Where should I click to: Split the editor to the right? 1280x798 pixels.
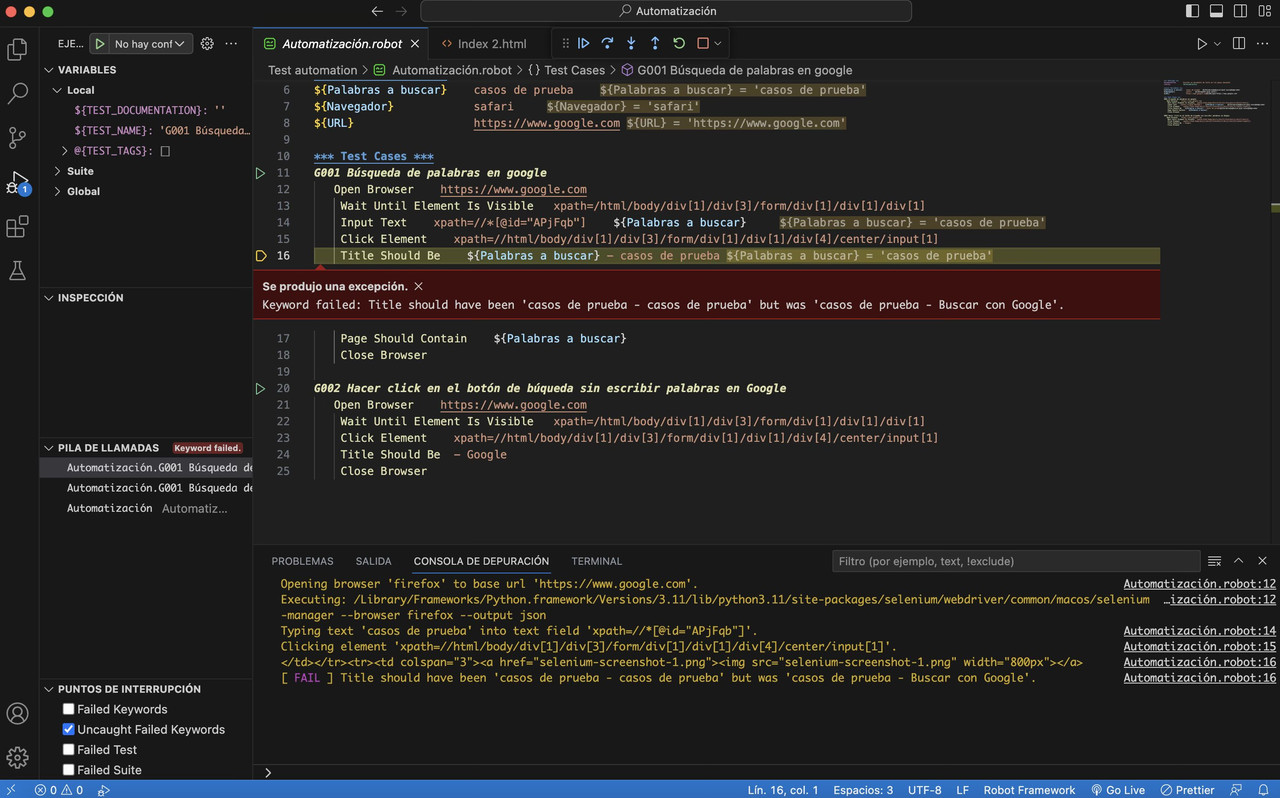click(1239, 44)
